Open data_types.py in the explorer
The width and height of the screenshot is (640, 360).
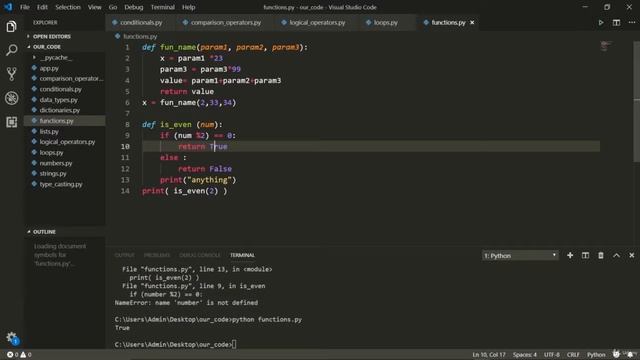pyautogui.click(x=58, y=100)
